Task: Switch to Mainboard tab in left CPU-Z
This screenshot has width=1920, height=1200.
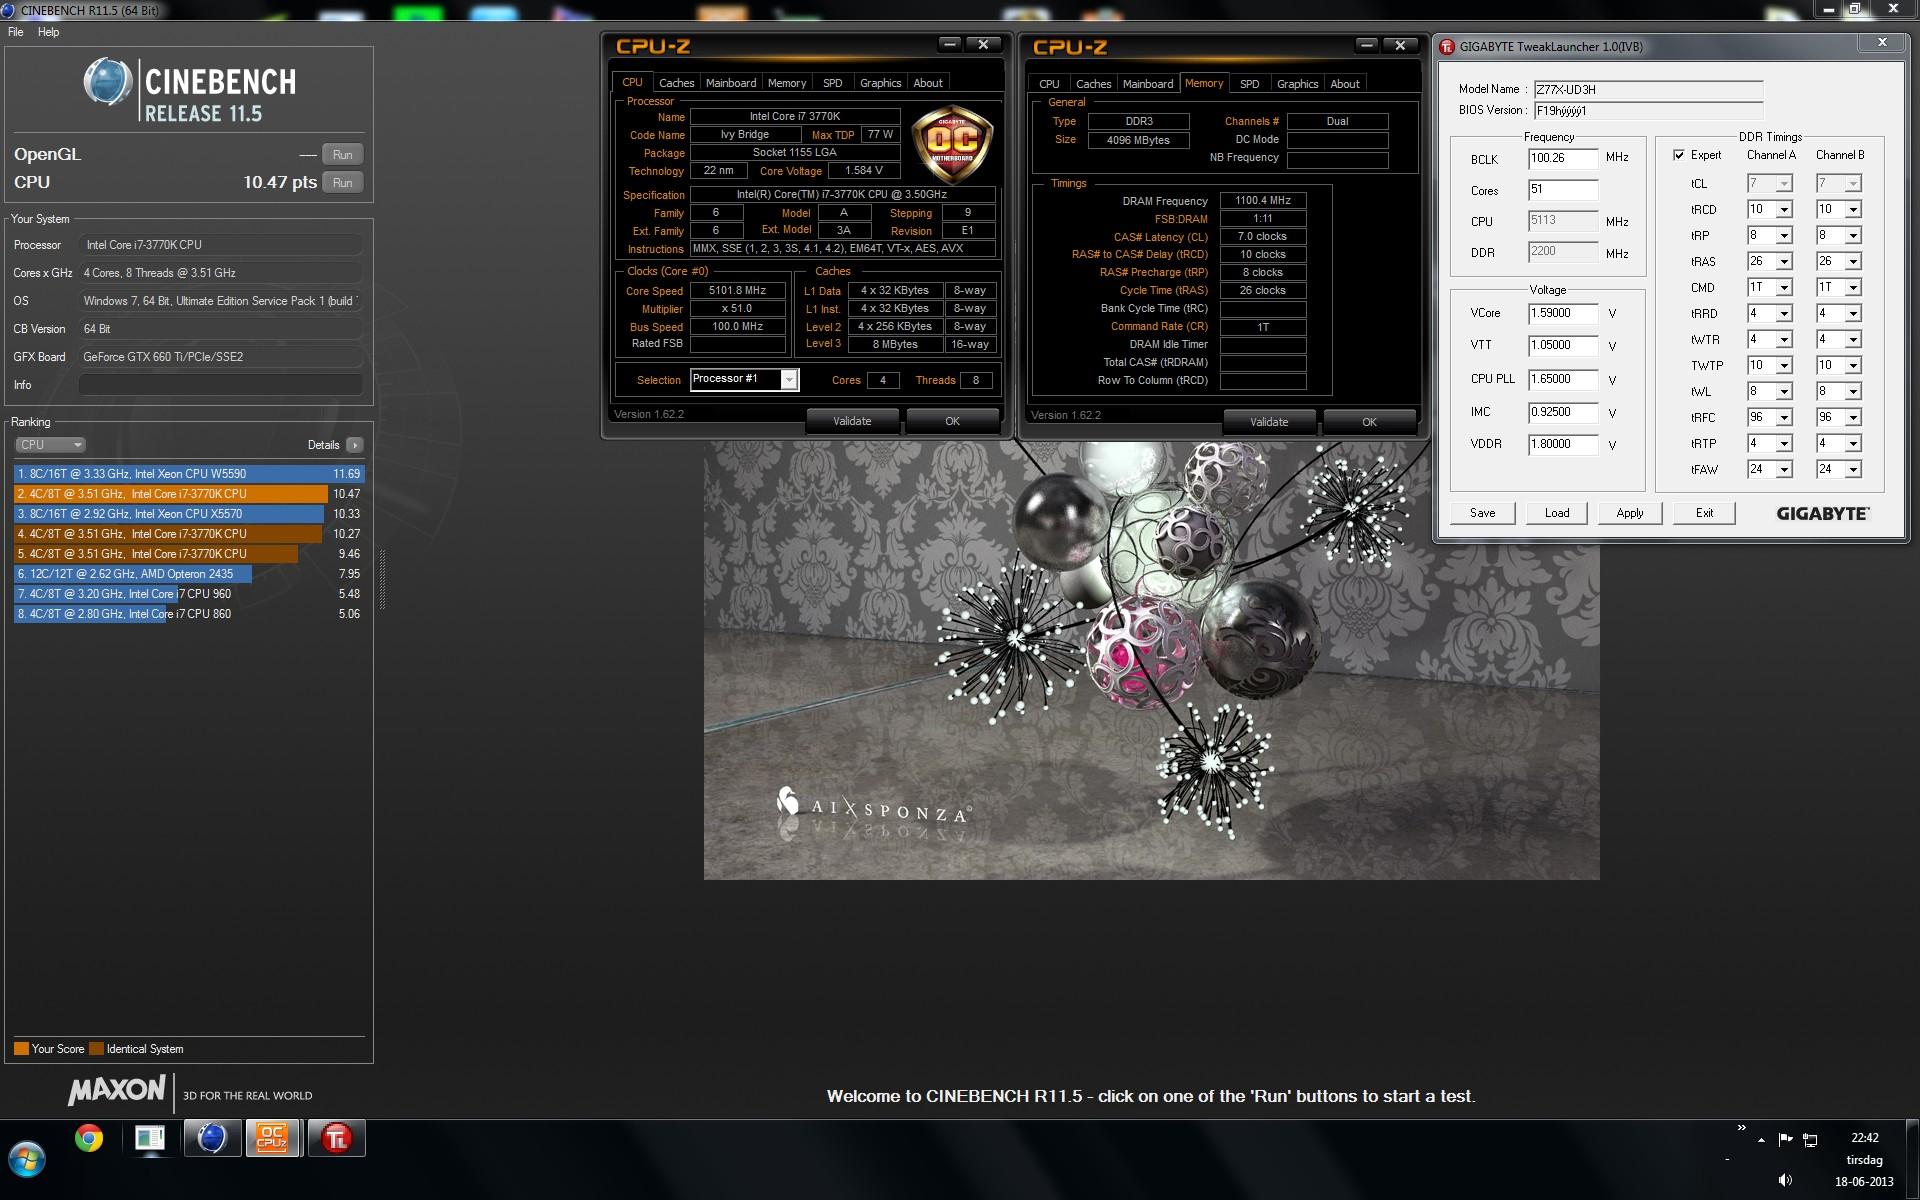Action: tap(731, 83)
